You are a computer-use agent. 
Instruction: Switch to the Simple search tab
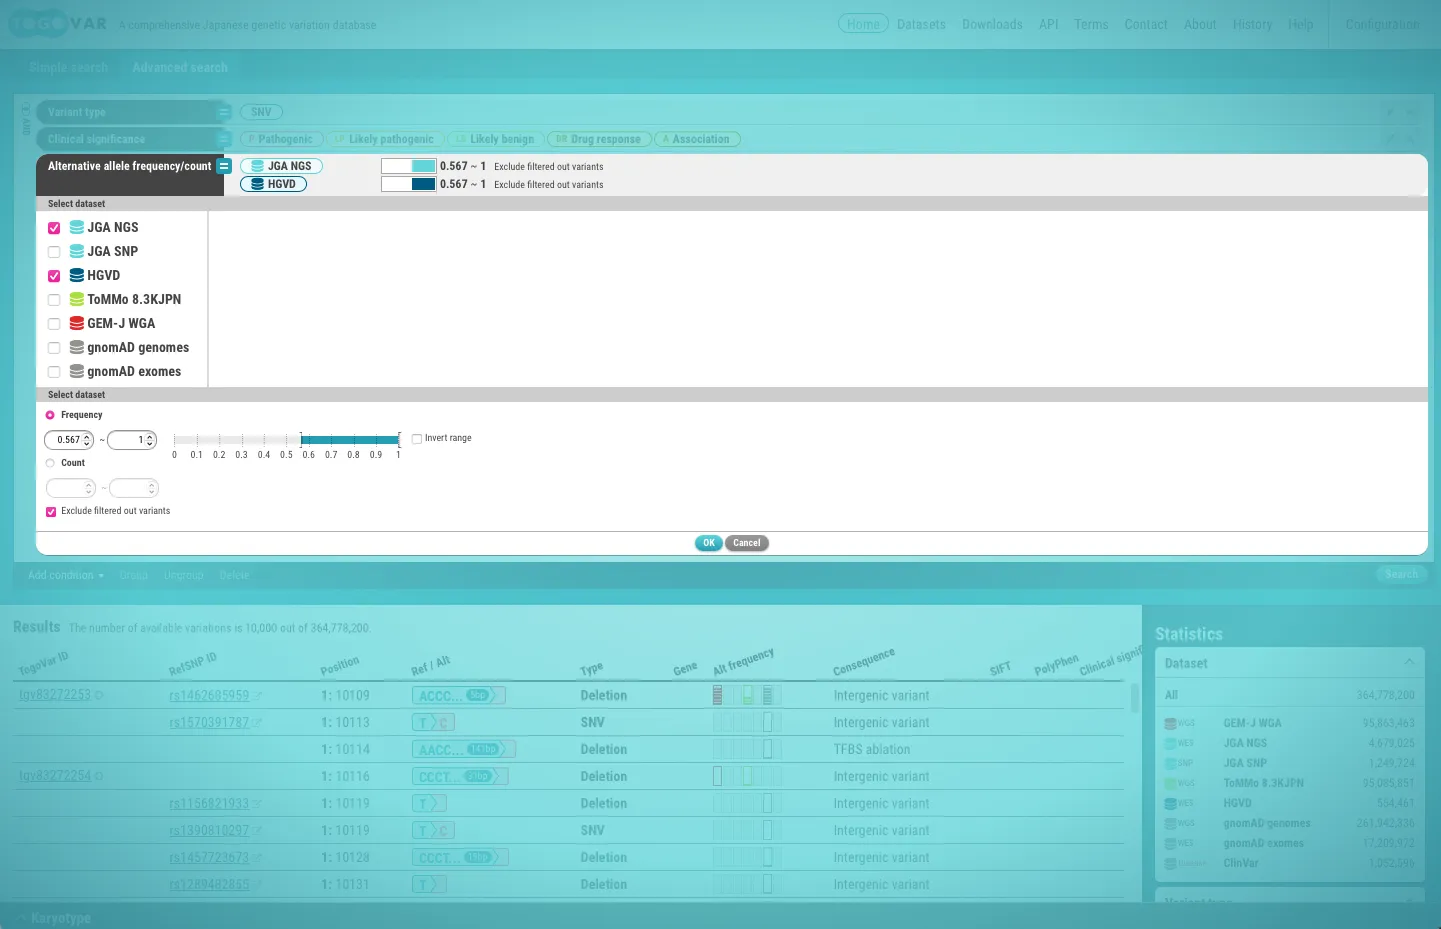click(x=68, y=67)
